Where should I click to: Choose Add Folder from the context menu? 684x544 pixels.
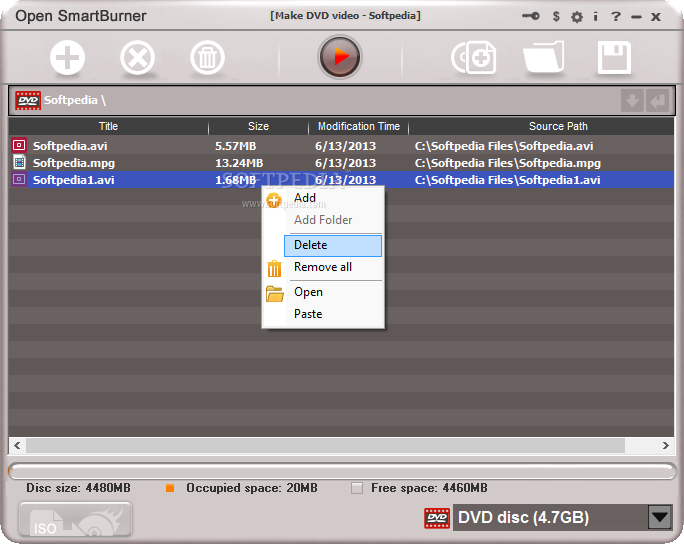(x=325, y=220)
